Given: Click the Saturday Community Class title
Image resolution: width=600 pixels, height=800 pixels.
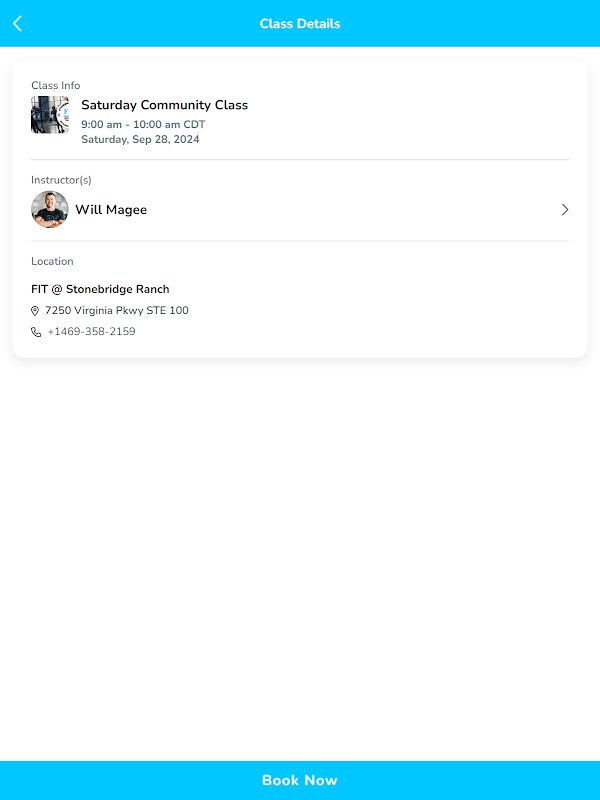Looking at the screenshot, I should [164, 105].
